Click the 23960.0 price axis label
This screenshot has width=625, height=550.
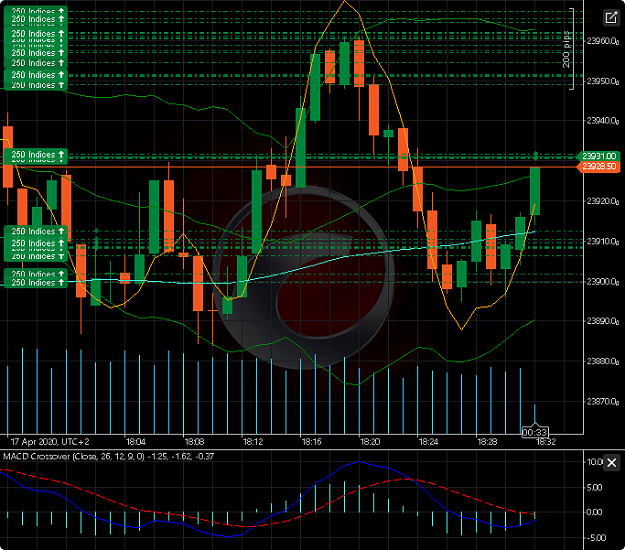point(603,41)
